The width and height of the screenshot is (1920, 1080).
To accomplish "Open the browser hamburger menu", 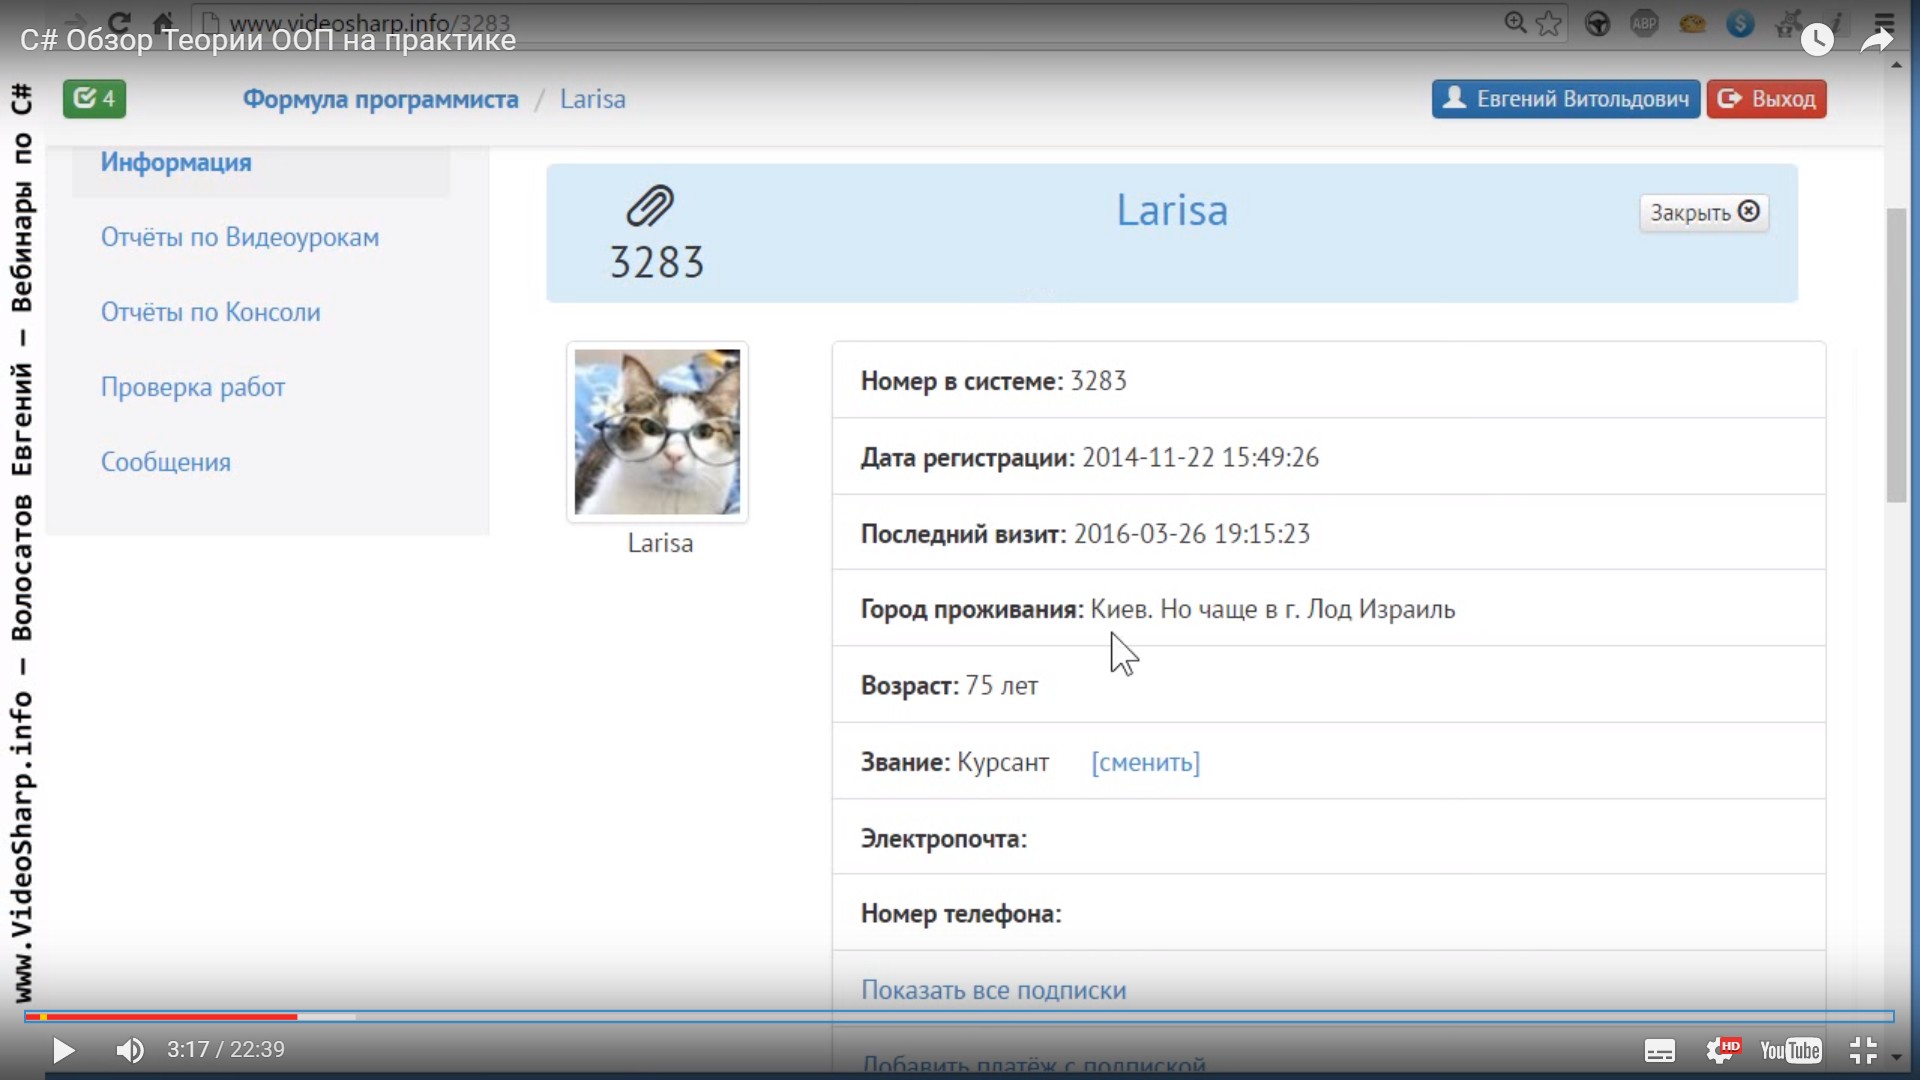I will pos(1884,22).
